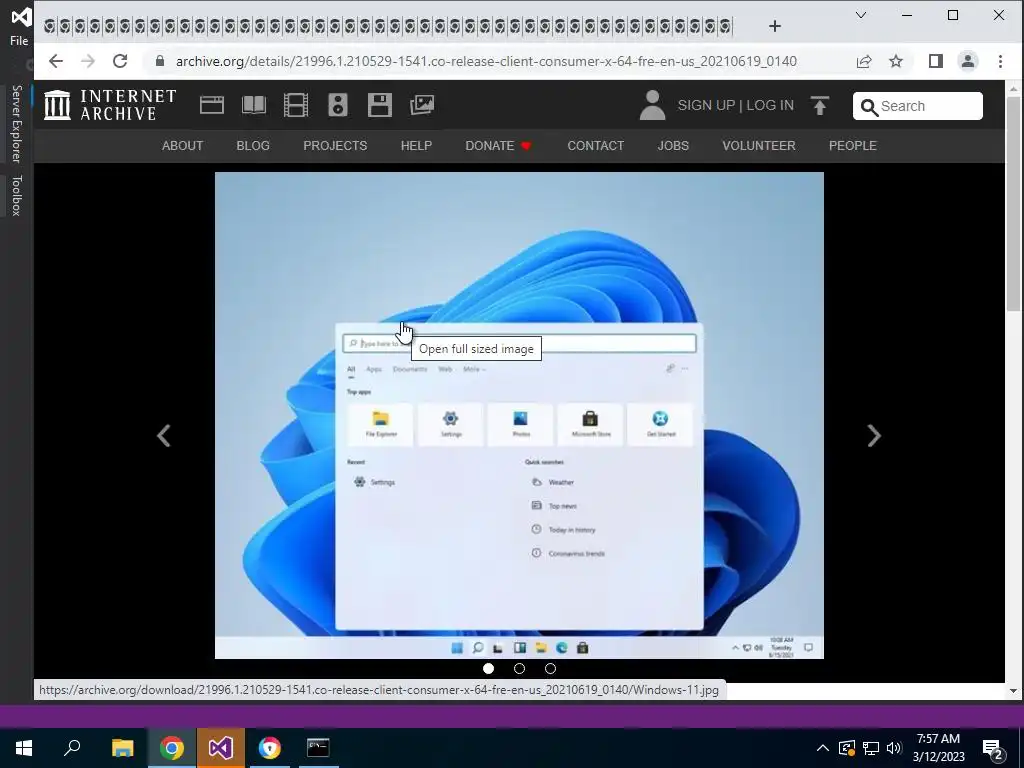This screenshot has height=768, width=1024.
Task: Open the VOLUNTEER link
Action: [758, 146]
